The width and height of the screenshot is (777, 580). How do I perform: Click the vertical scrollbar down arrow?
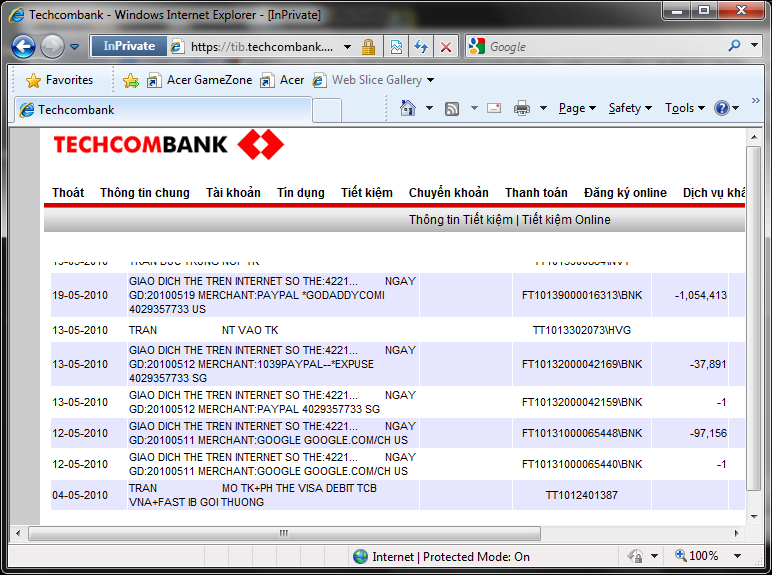coord(754,517)
